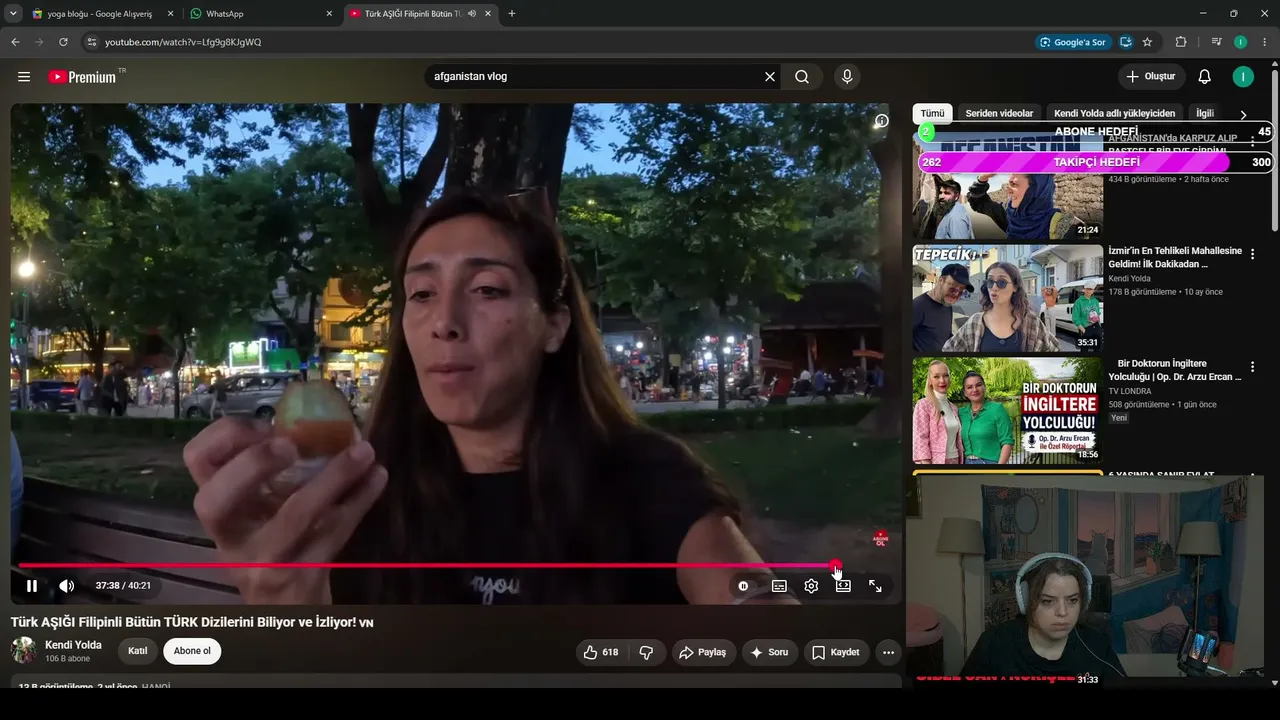
Task: Subscribe with the Abone ol button
Action: (192, 652)
